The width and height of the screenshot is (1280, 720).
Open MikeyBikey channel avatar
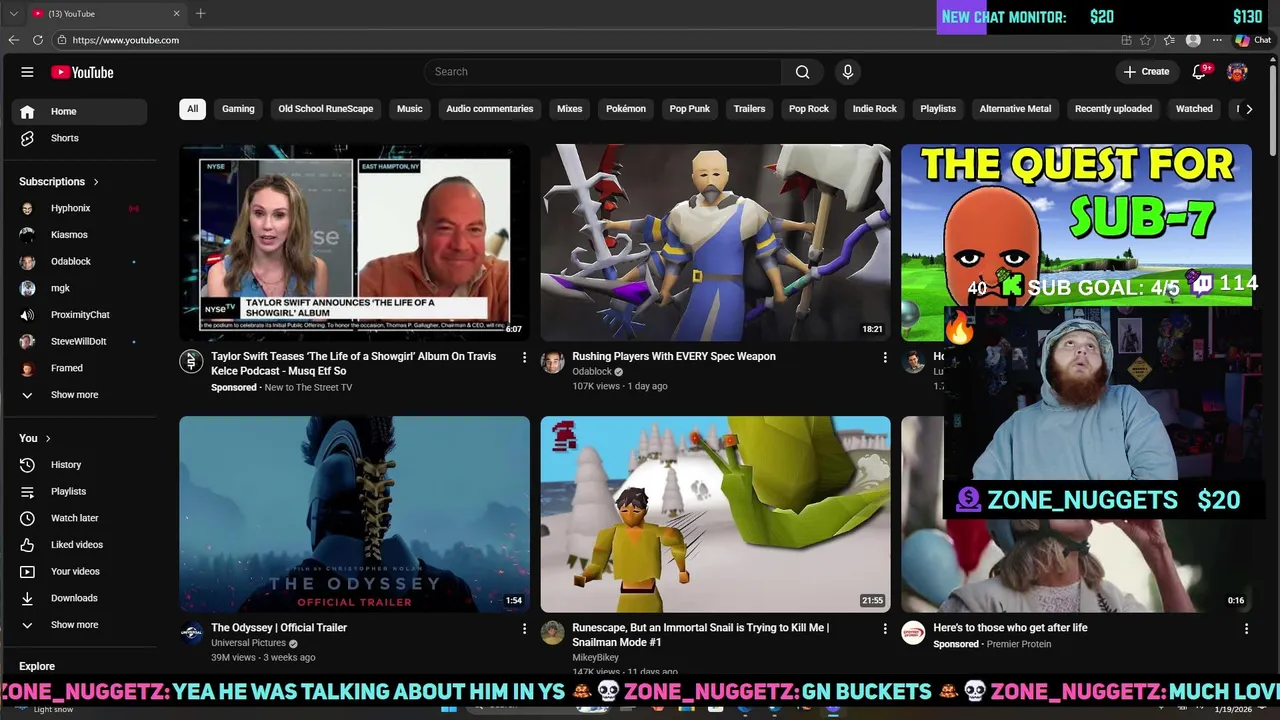click(x=553, y=633)
